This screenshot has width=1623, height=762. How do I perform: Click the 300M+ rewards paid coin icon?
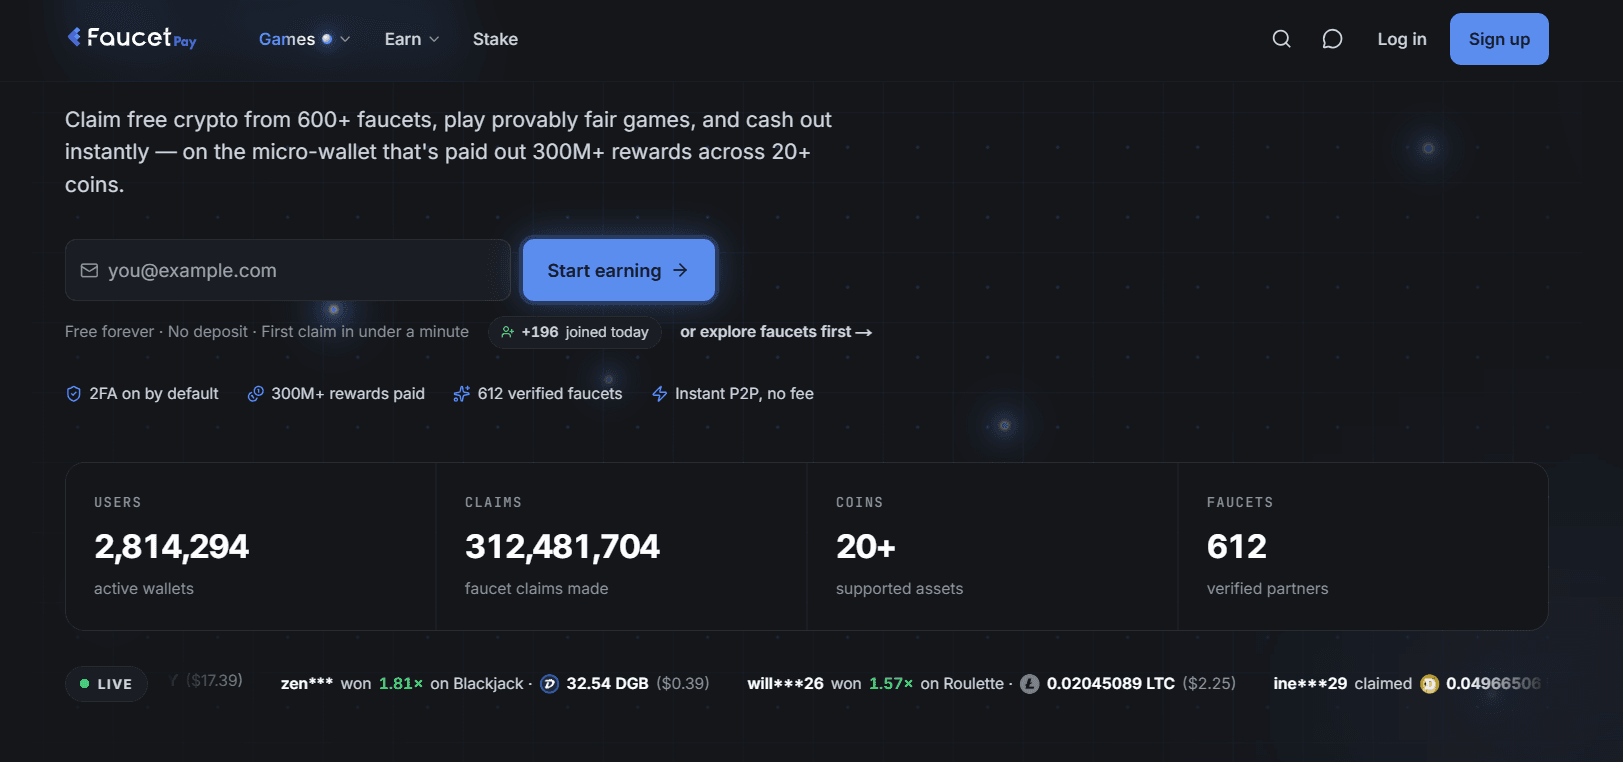pyautogui.click(x=255, y=394)
